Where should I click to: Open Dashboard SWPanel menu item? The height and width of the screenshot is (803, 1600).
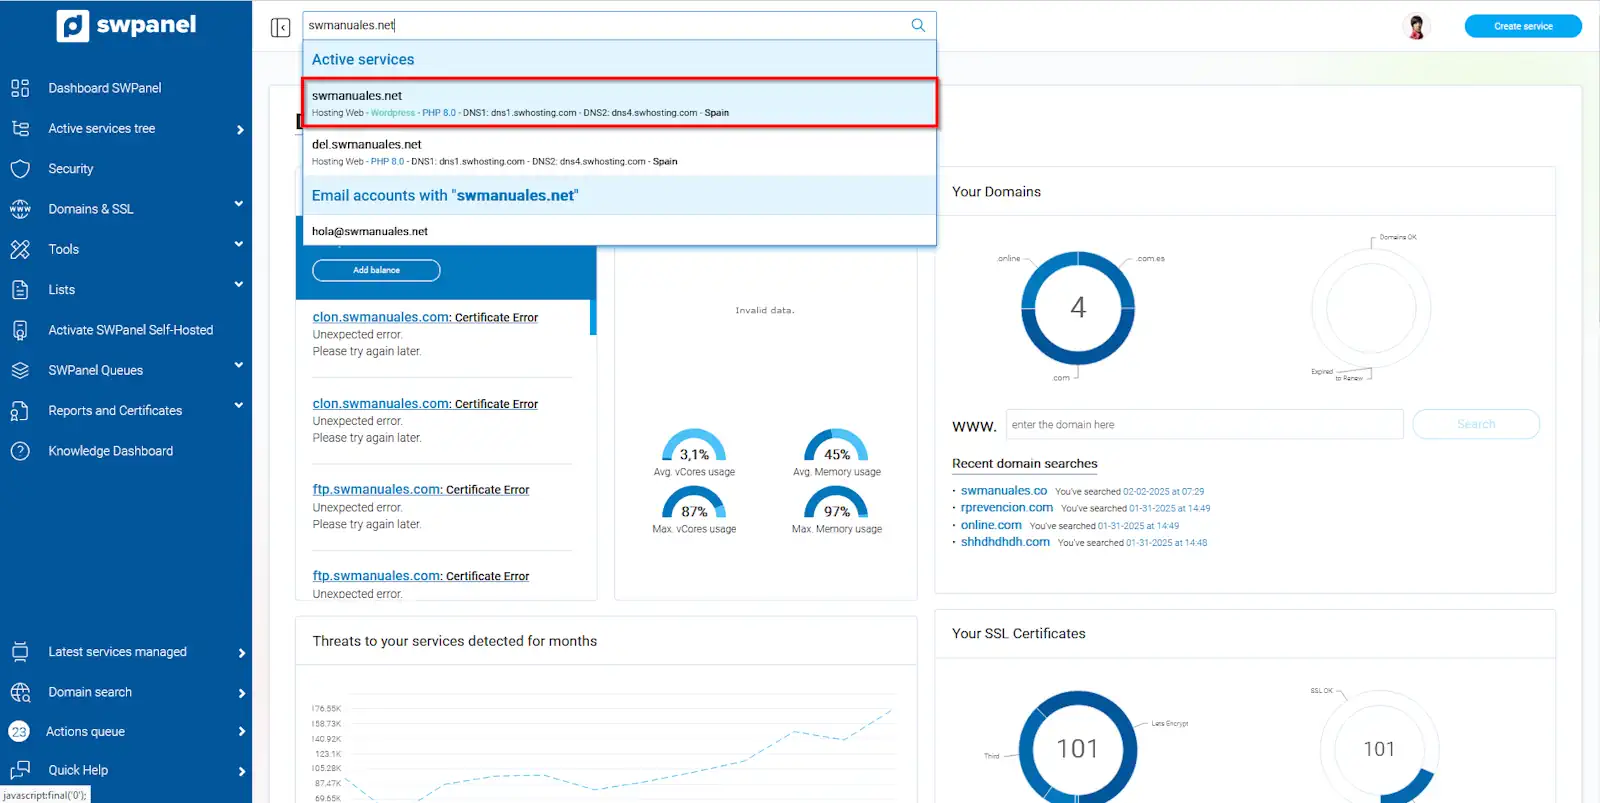point(104,88)
